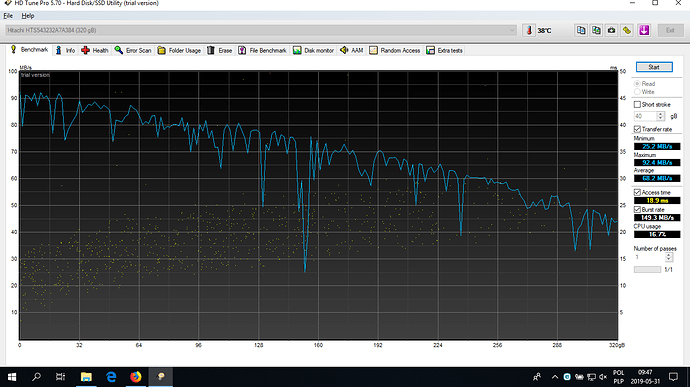Switch to the Health tab
Screen dimensions: 690x387
click(95, 50)
